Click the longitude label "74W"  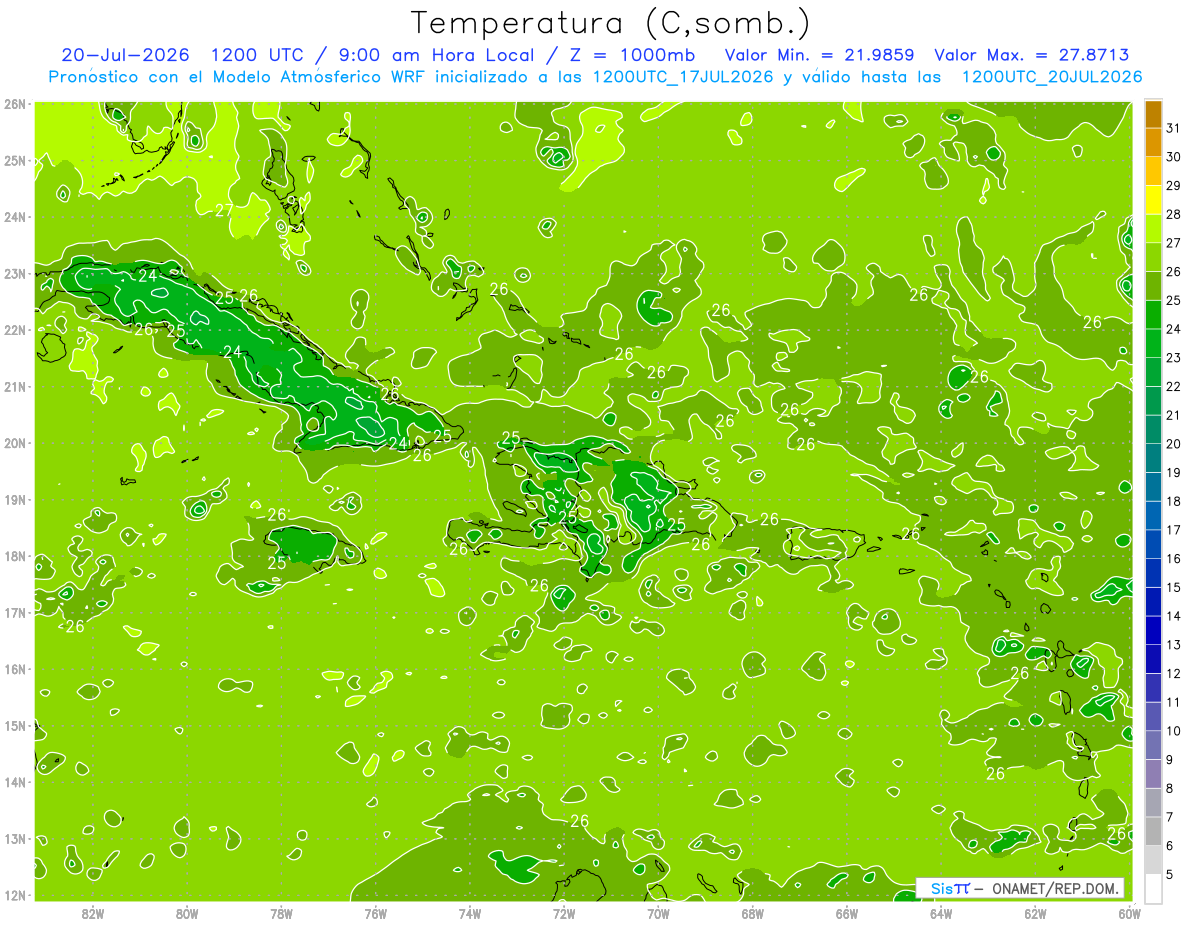[x=470, y=913]
